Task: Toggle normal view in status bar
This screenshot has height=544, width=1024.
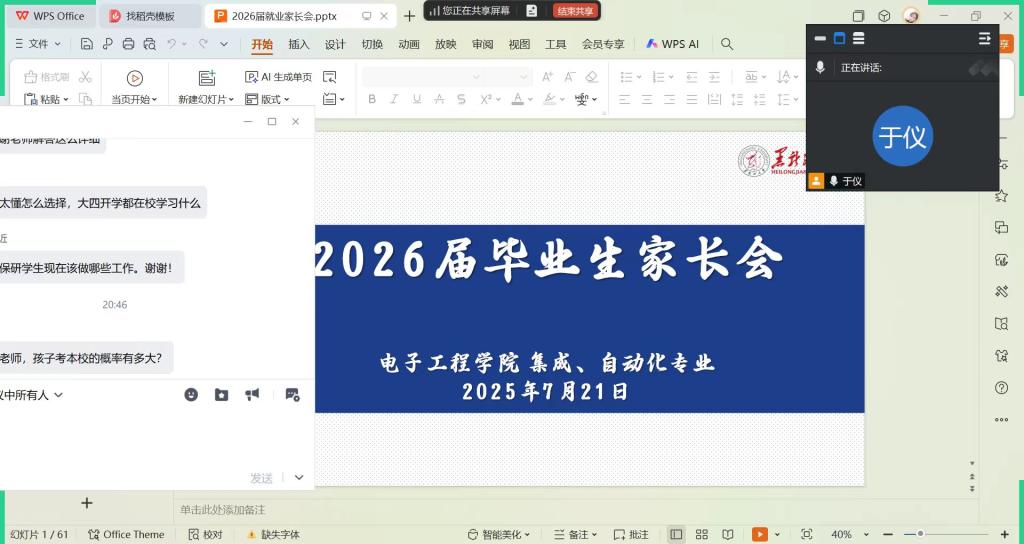Action: coord(677,535)
